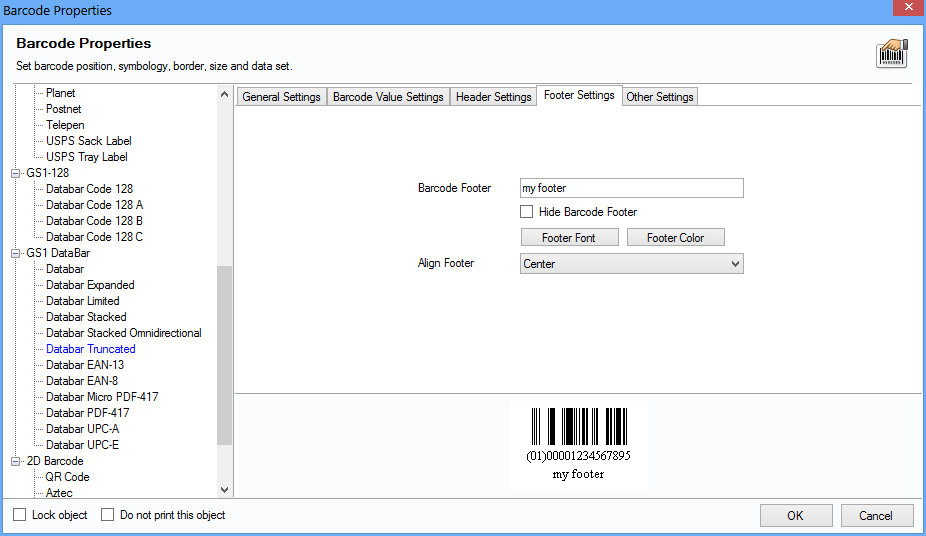926x536 pixels.
Task: Click the tree scrollbar down arrow
Action: pyautogui.click(x=224, y=489)
